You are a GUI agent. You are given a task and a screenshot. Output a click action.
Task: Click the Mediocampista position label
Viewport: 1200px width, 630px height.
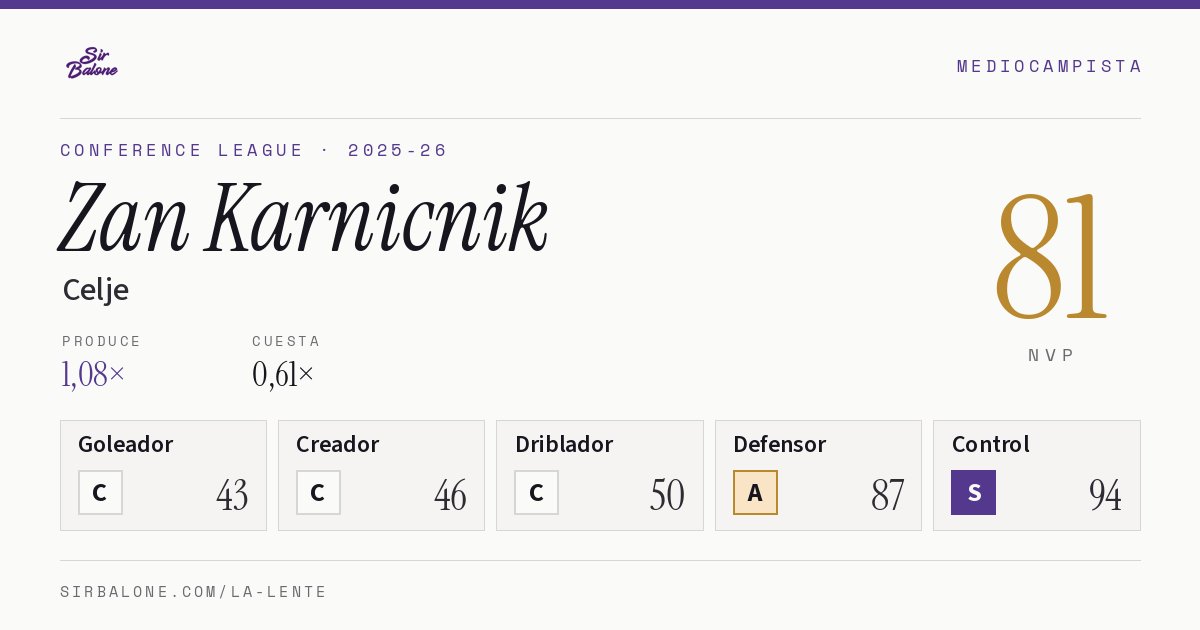pyautogui.click(x=1049, y=66)
